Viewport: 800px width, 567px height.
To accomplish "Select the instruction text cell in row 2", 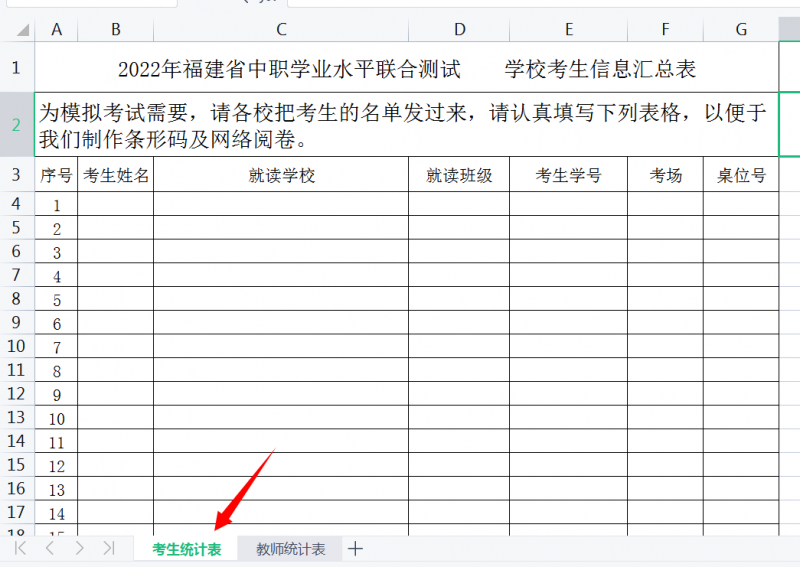I will (x=406, y=124).
